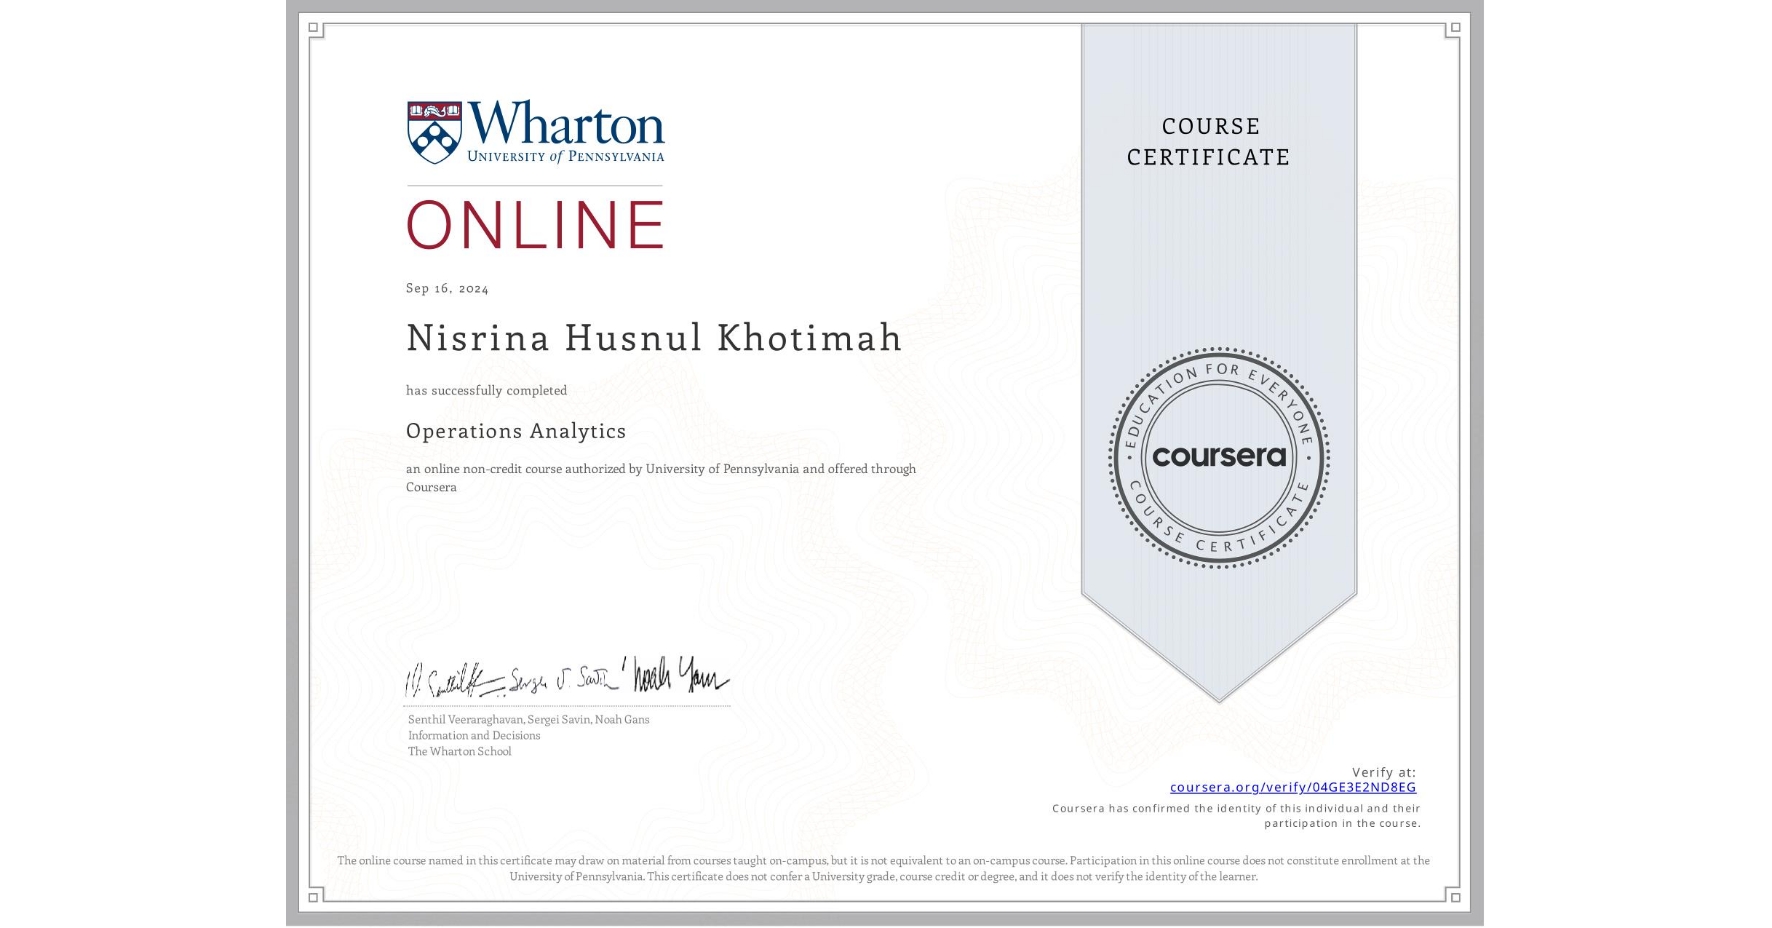Select the name Nisrina Husnul Khotimah

click(x=654, y=338)
